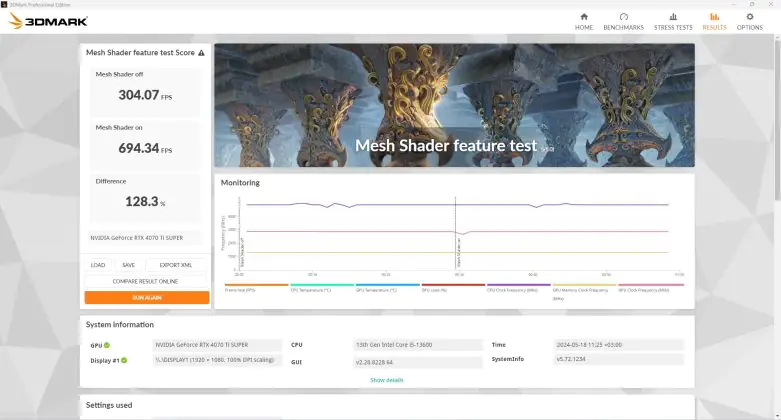Screen dimensions: 781x420
Task: Open the Results section
Action: 714,22
